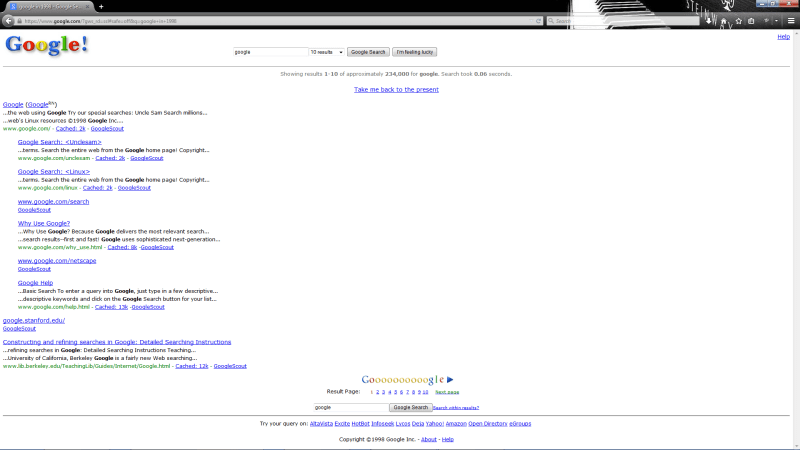Try the query on Excite
The height and width of the screenshot is (450, 800).
point(342,423)
